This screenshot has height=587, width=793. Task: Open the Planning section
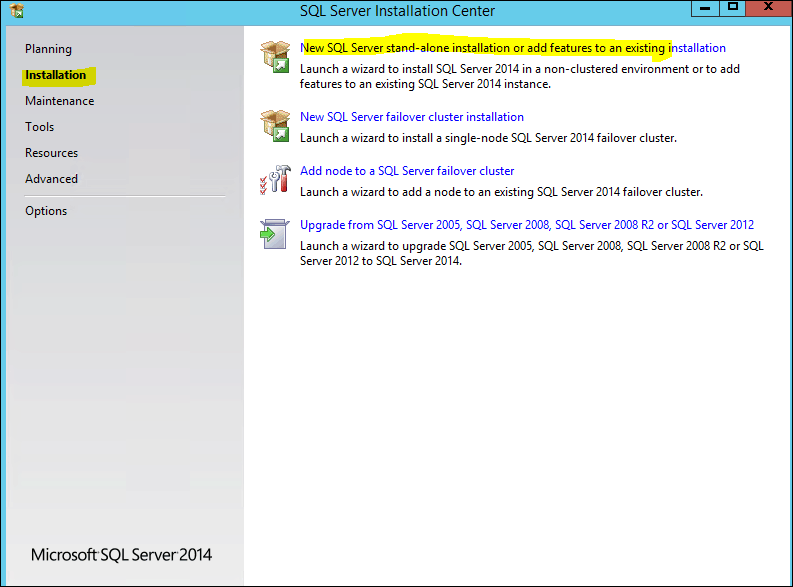pyautogui.click(x=49, y=49)
